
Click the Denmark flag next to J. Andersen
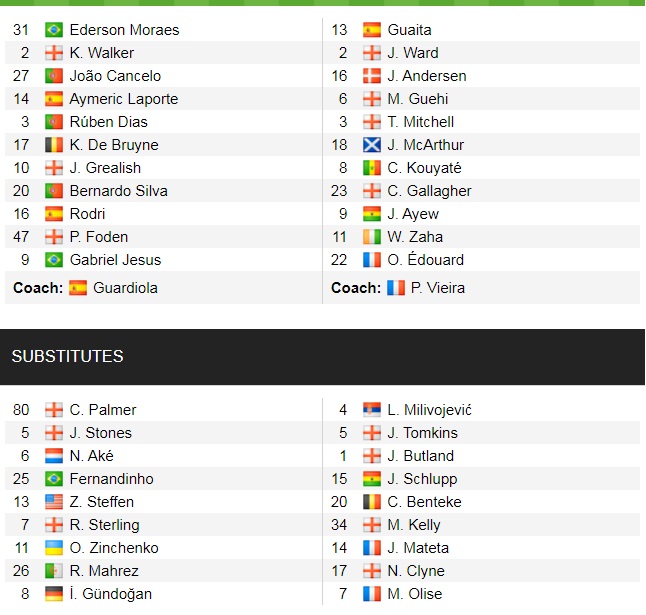coord(372,76)
